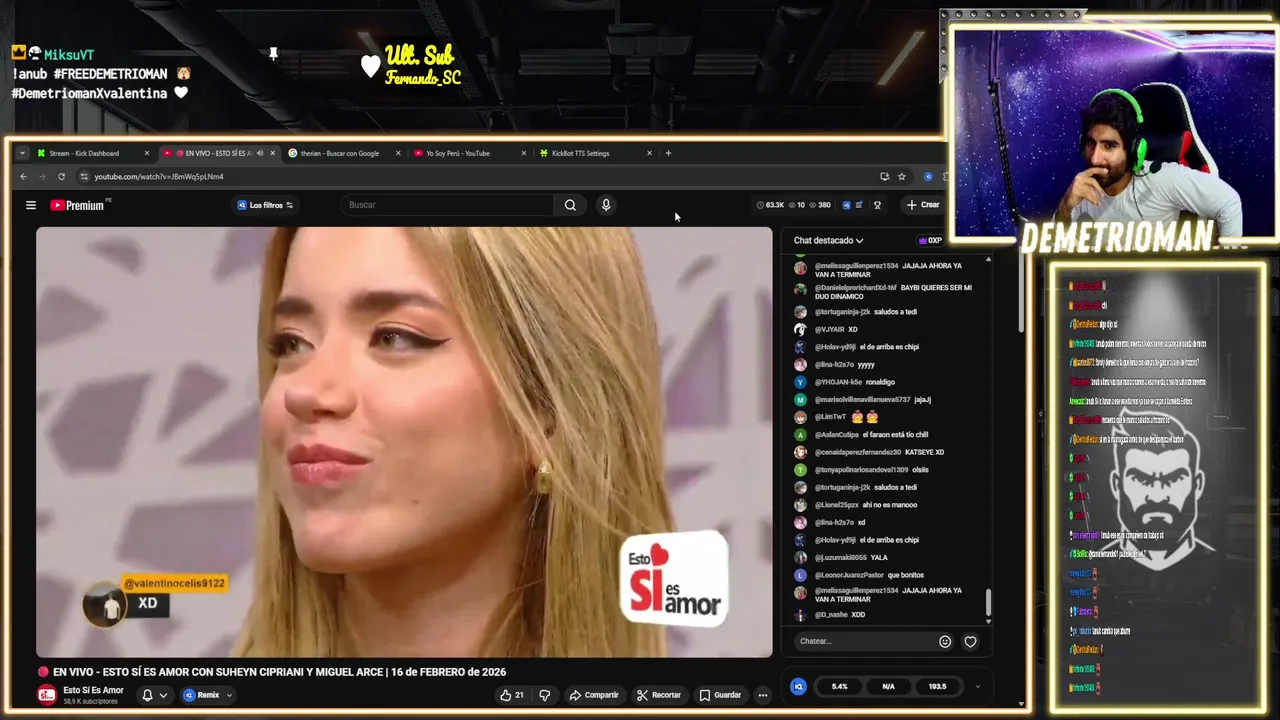1280x720 pixels.
Task: Click chat user @D_nashe
Action: (831, 615)
